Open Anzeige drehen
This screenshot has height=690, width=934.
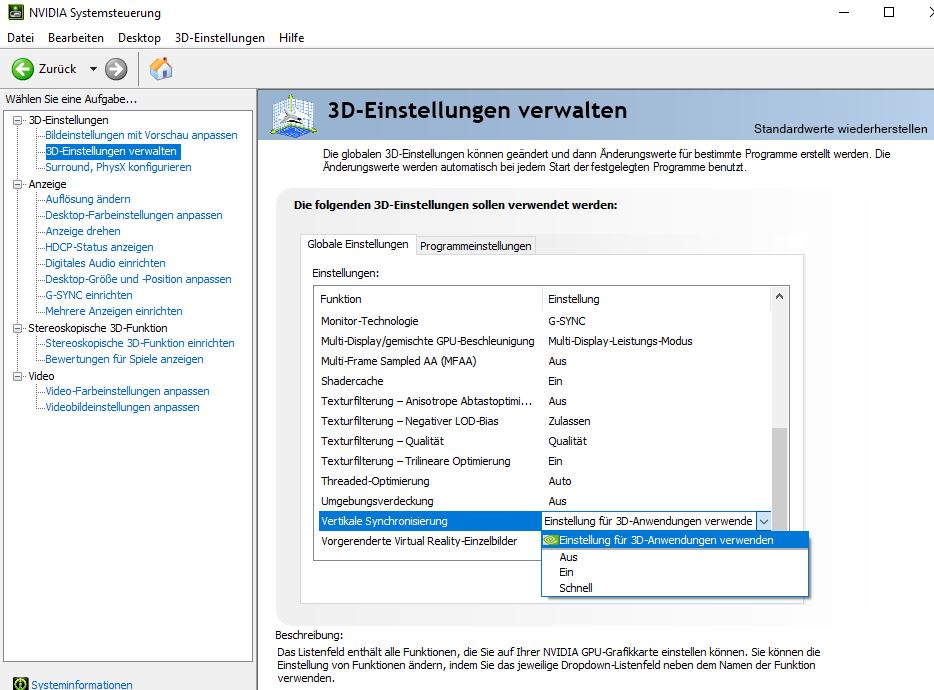83,231
